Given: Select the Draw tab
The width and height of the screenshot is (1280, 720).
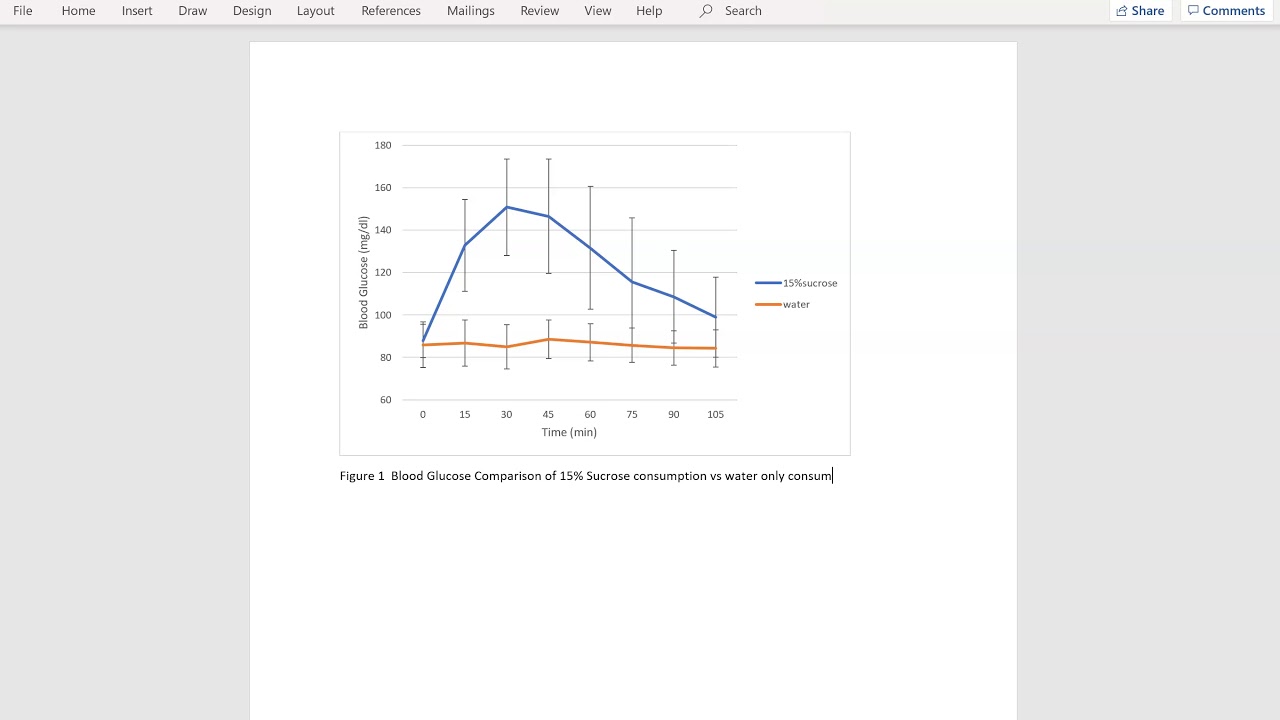Looking at the screenshot, I should coord(193,11).
